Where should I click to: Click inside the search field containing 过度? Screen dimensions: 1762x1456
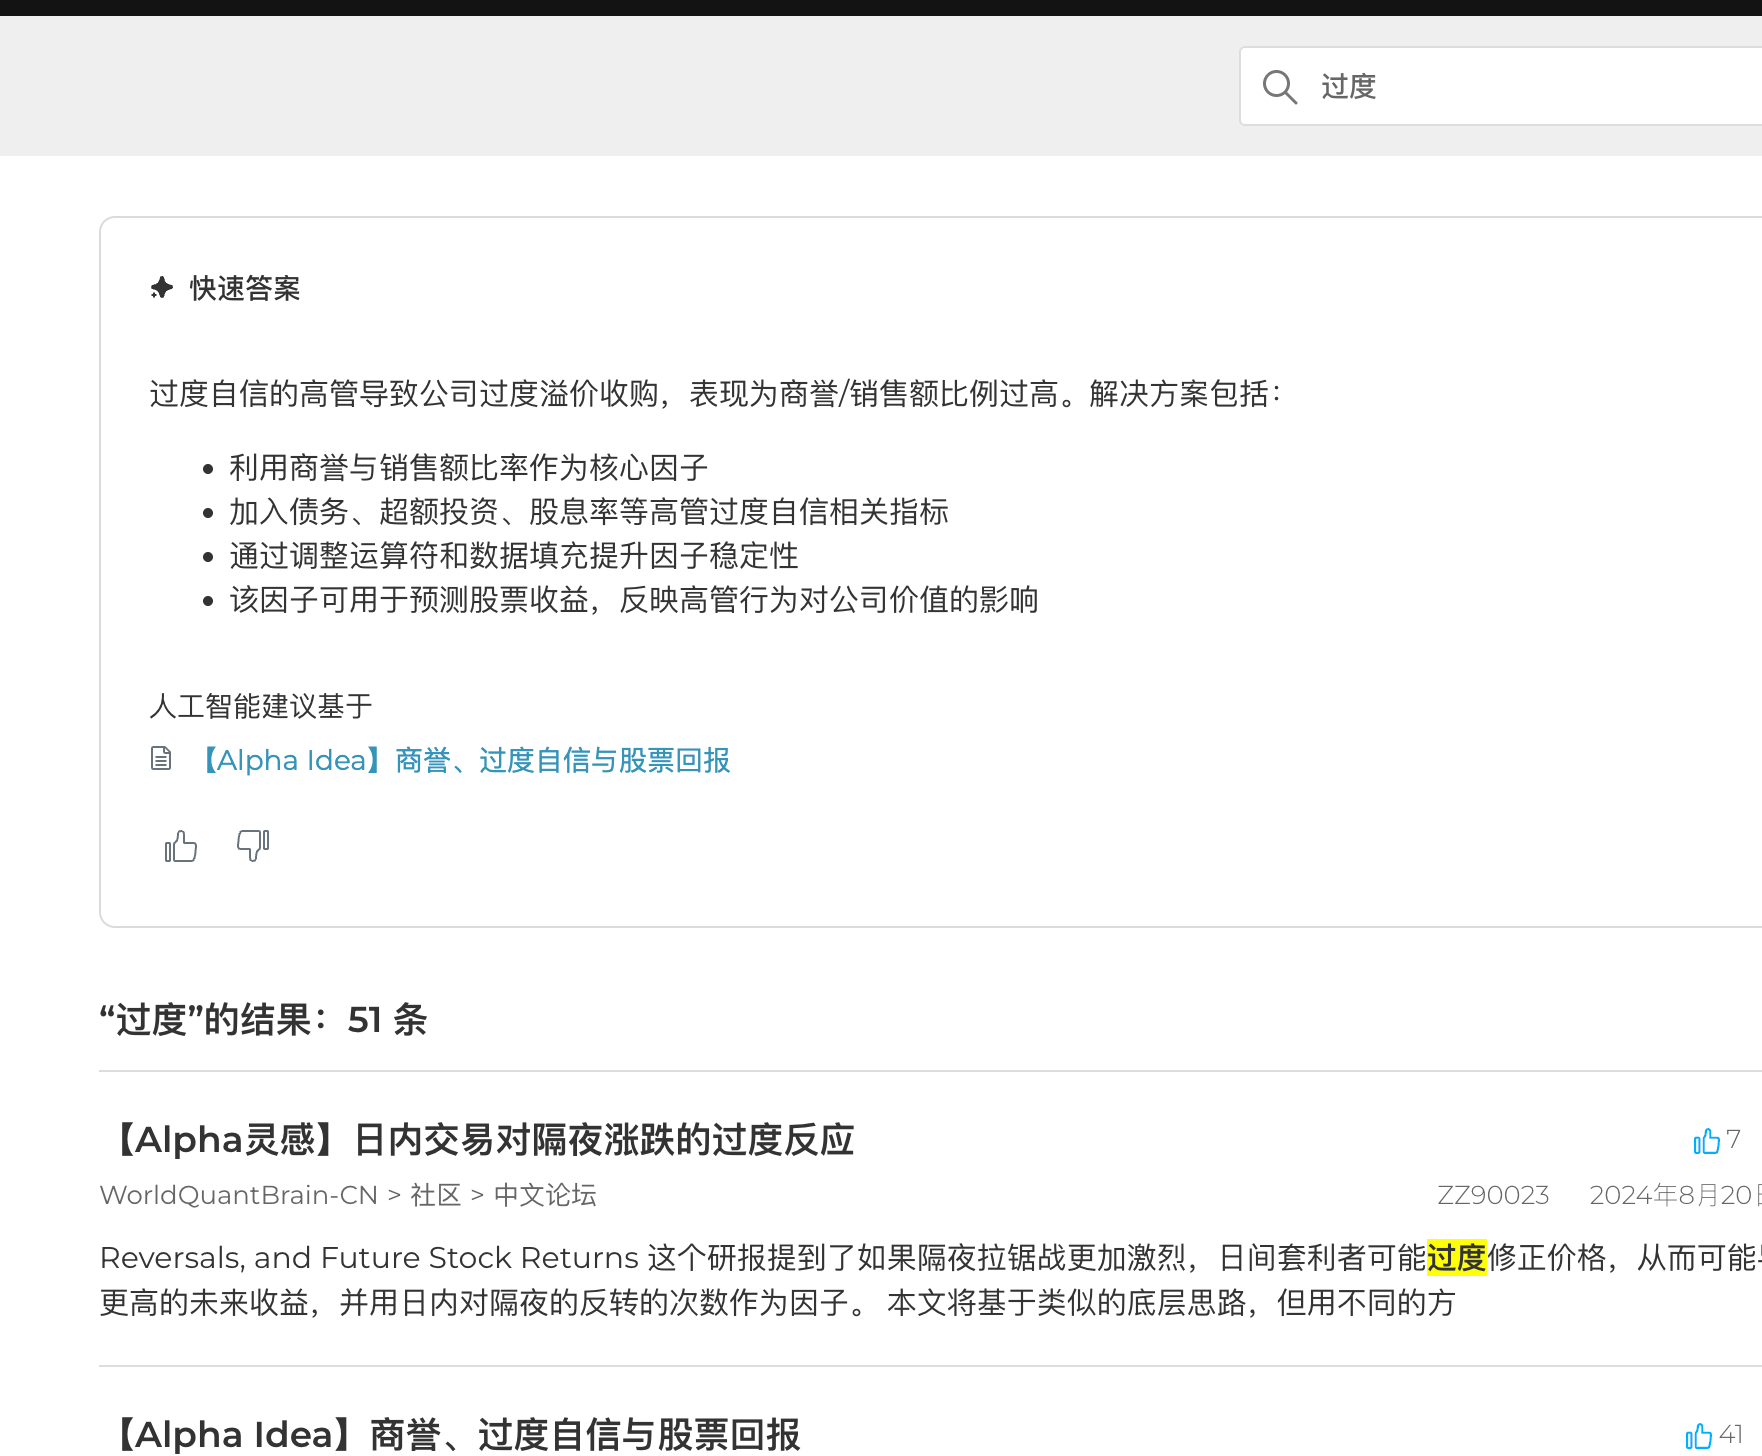[1450, 87]
